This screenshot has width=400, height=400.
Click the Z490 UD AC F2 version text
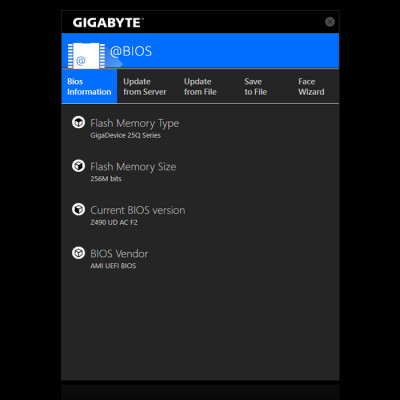(114, 222)
